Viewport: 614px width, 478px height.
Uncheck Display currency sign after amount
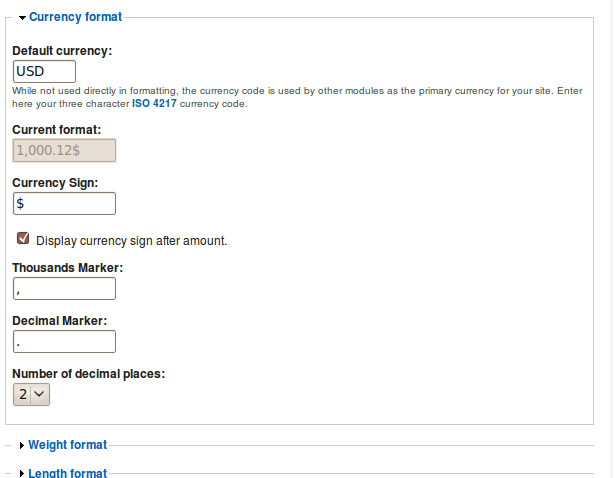pos(23,238)
